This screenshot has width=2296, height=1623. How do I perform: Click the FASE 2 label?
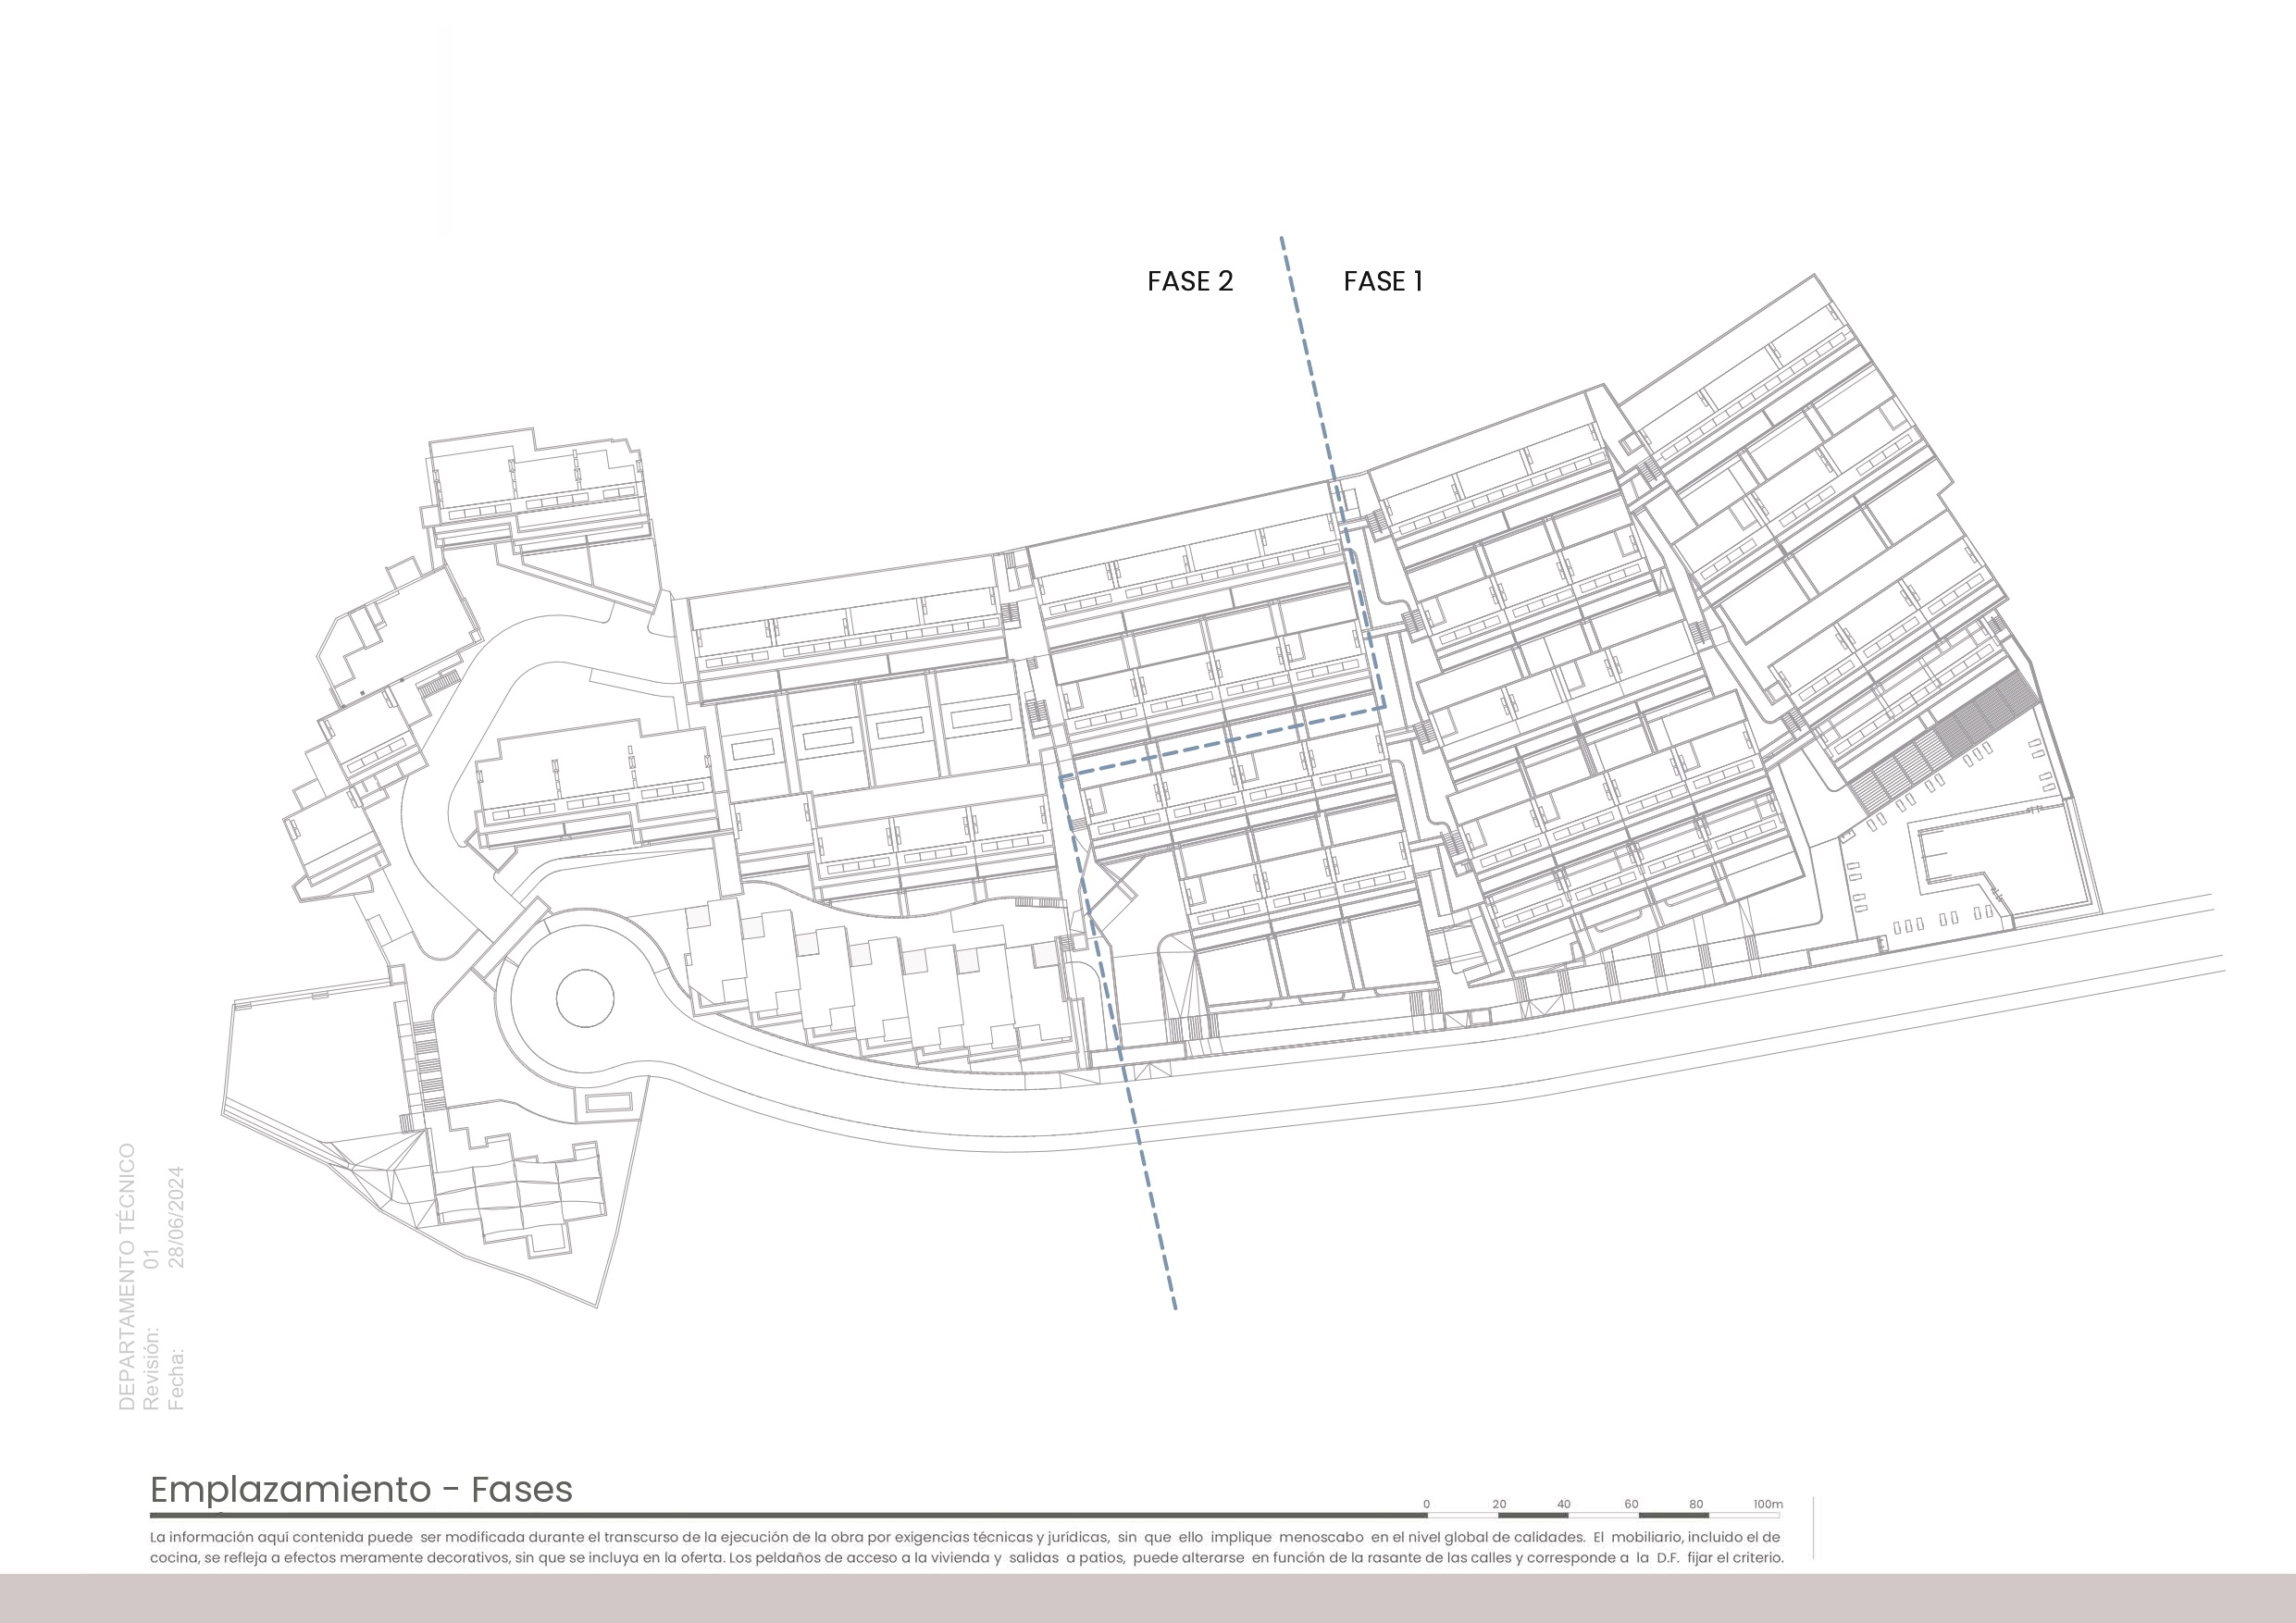point(1190,282)
